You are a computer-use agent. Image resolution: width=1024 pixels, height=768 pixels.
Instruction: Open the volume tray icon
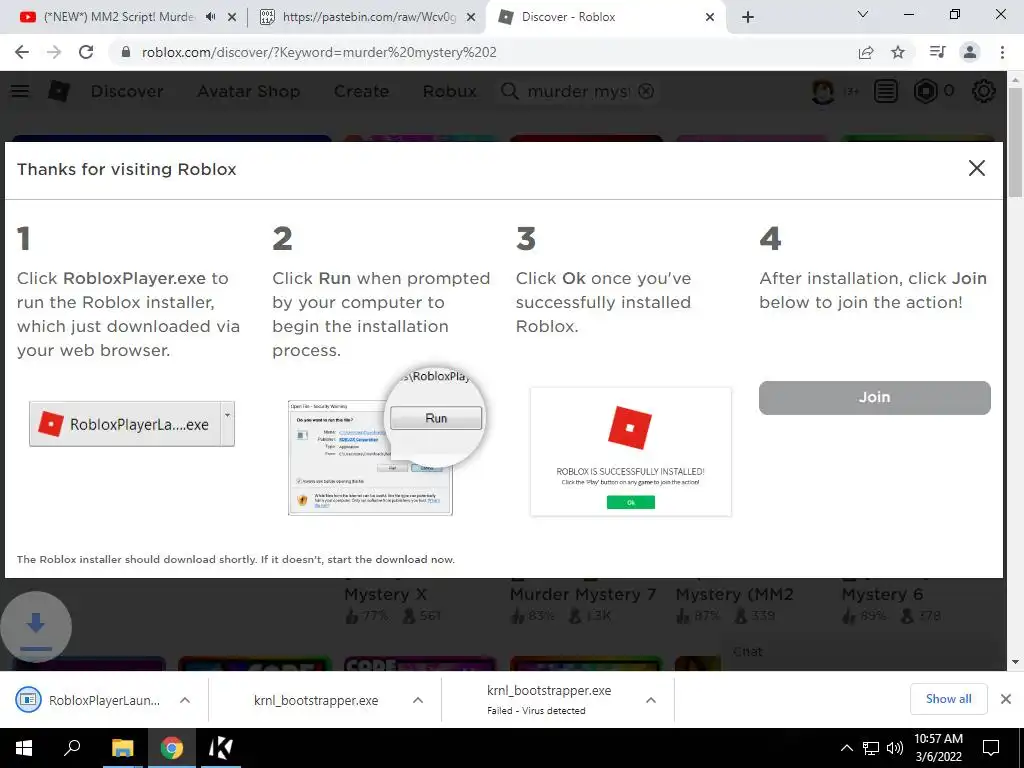[895, 748]
